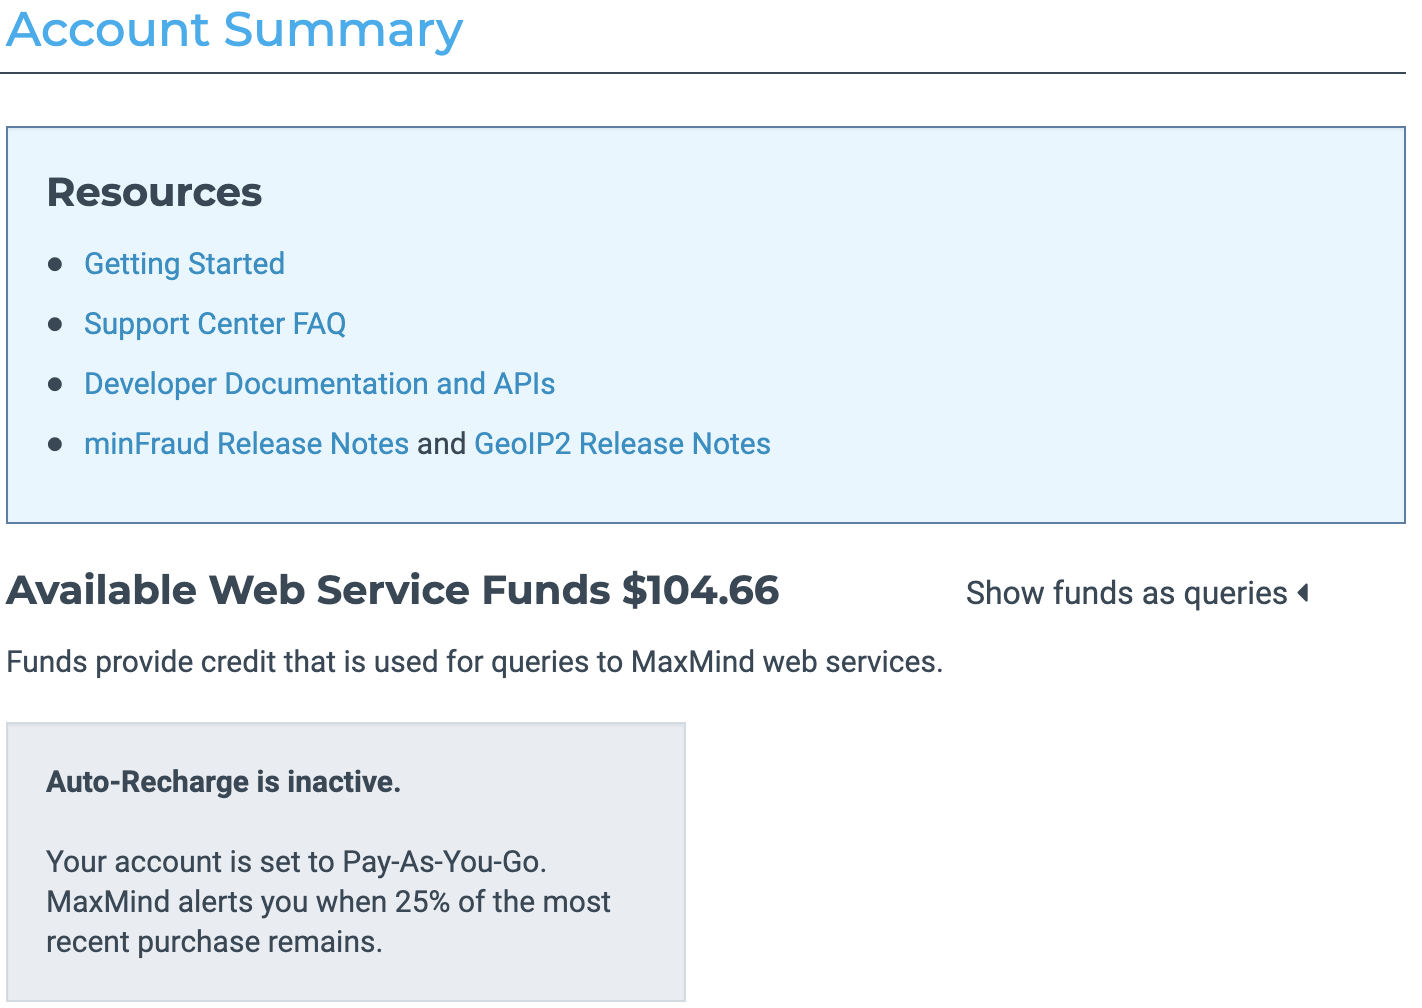Click the funds credit description sentence

coord(474,662)
